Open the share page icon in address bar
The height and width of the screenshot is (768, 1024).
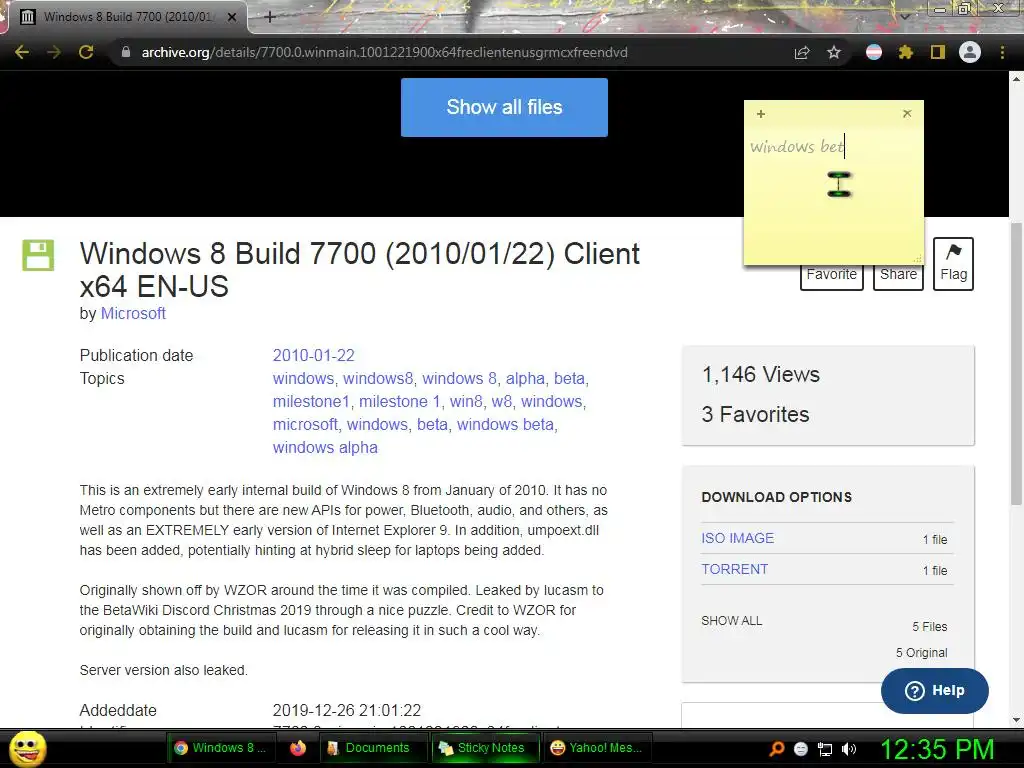(802, 52)
